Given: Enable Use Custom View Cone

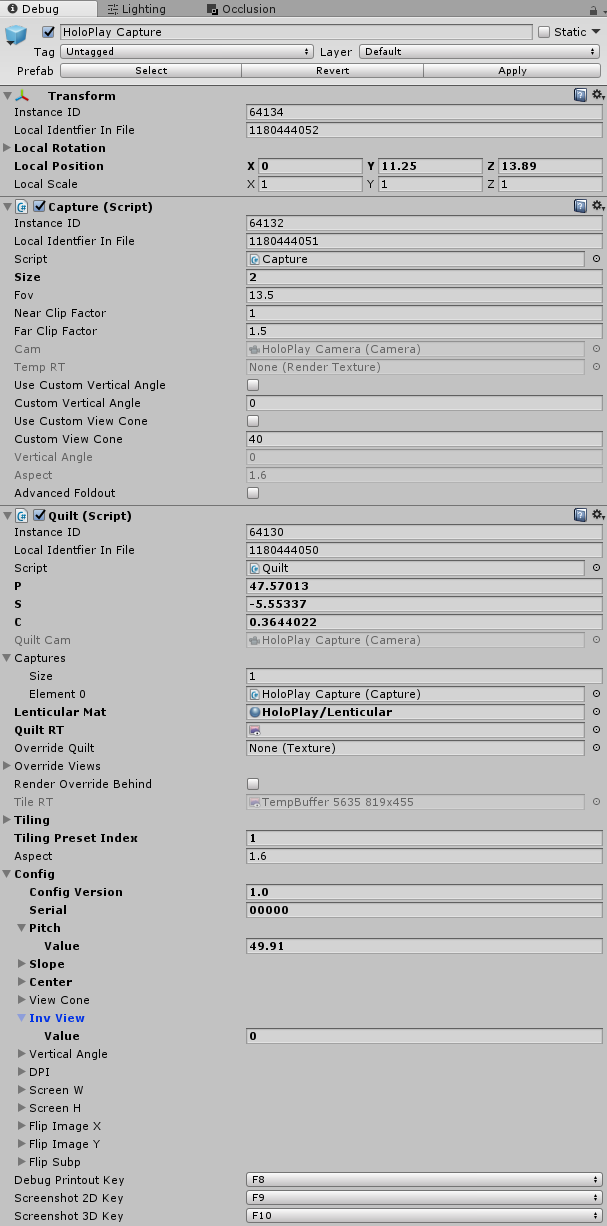Looking at the screenshot, I should pyautogui.click(x=253, y=421).
